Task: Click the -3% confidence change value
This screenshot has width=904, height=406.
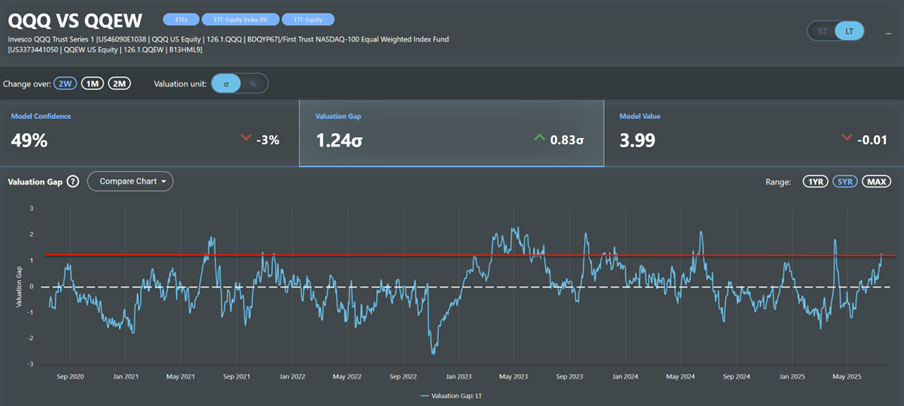Action: point(268,139)
